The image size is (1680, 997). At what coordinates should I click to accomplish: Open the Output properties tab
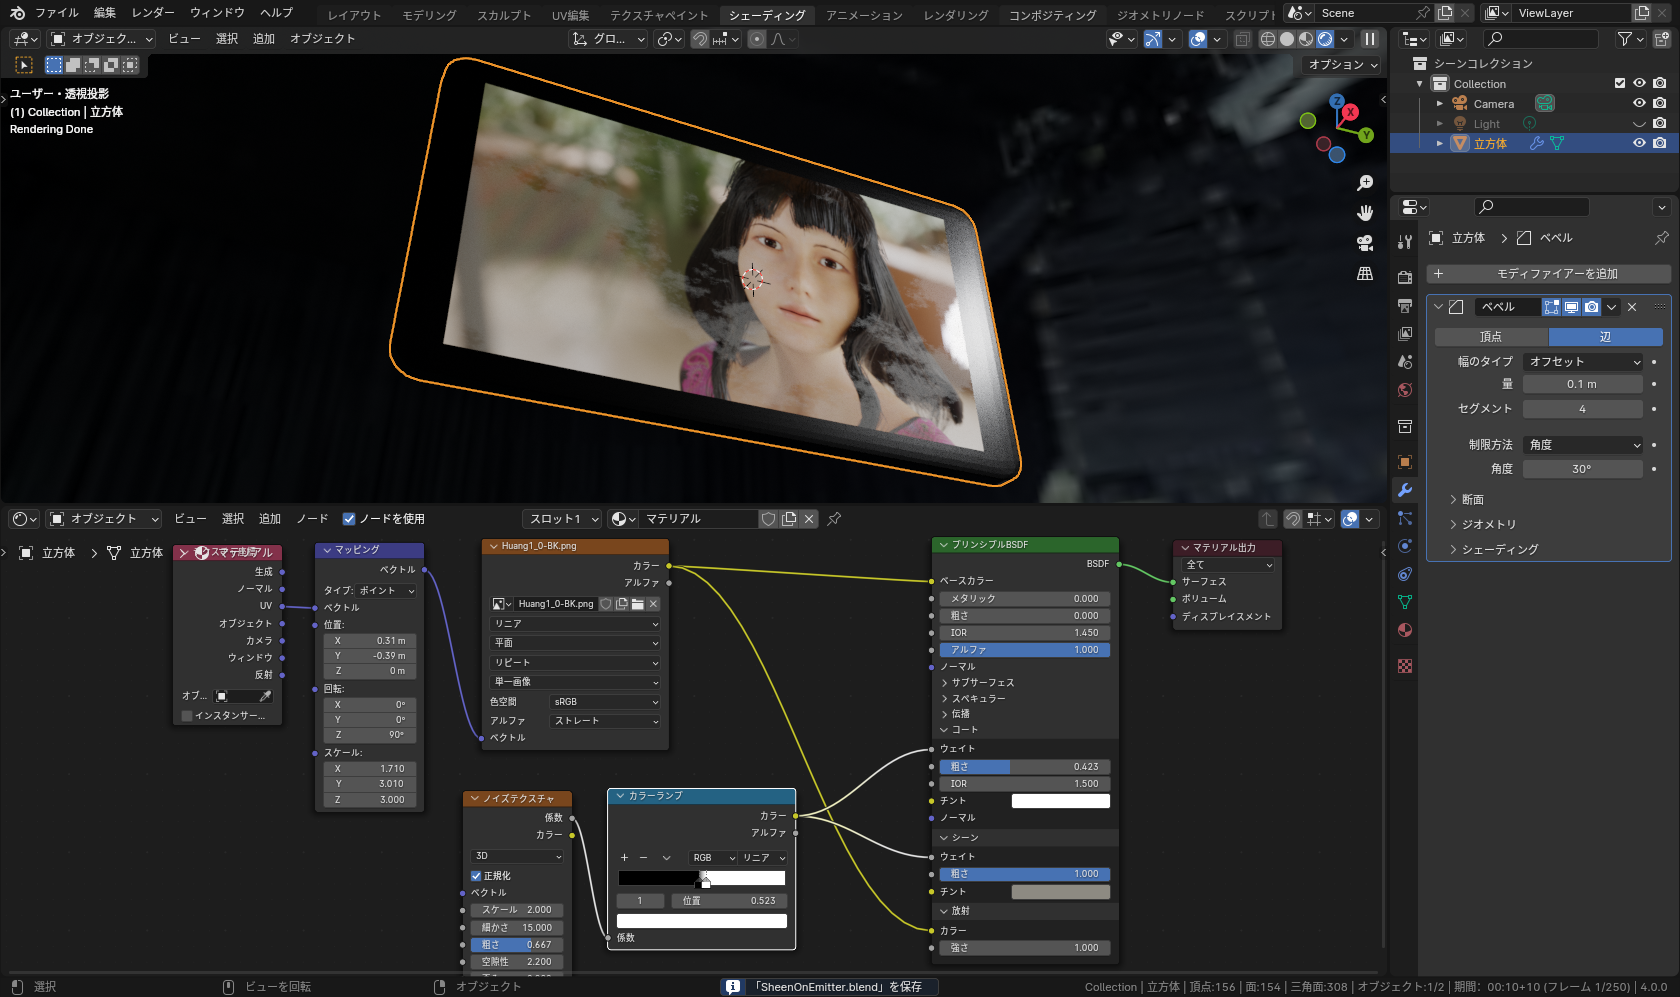(1405, 305)
